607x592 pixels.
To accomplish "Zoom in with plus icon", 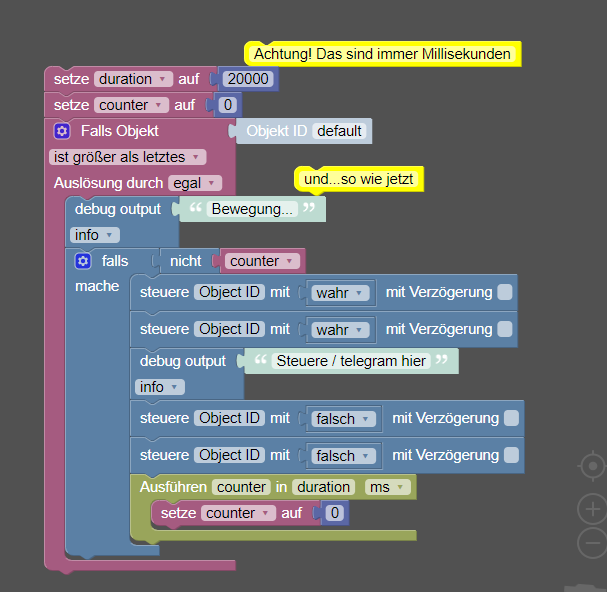I will [593, 509].
